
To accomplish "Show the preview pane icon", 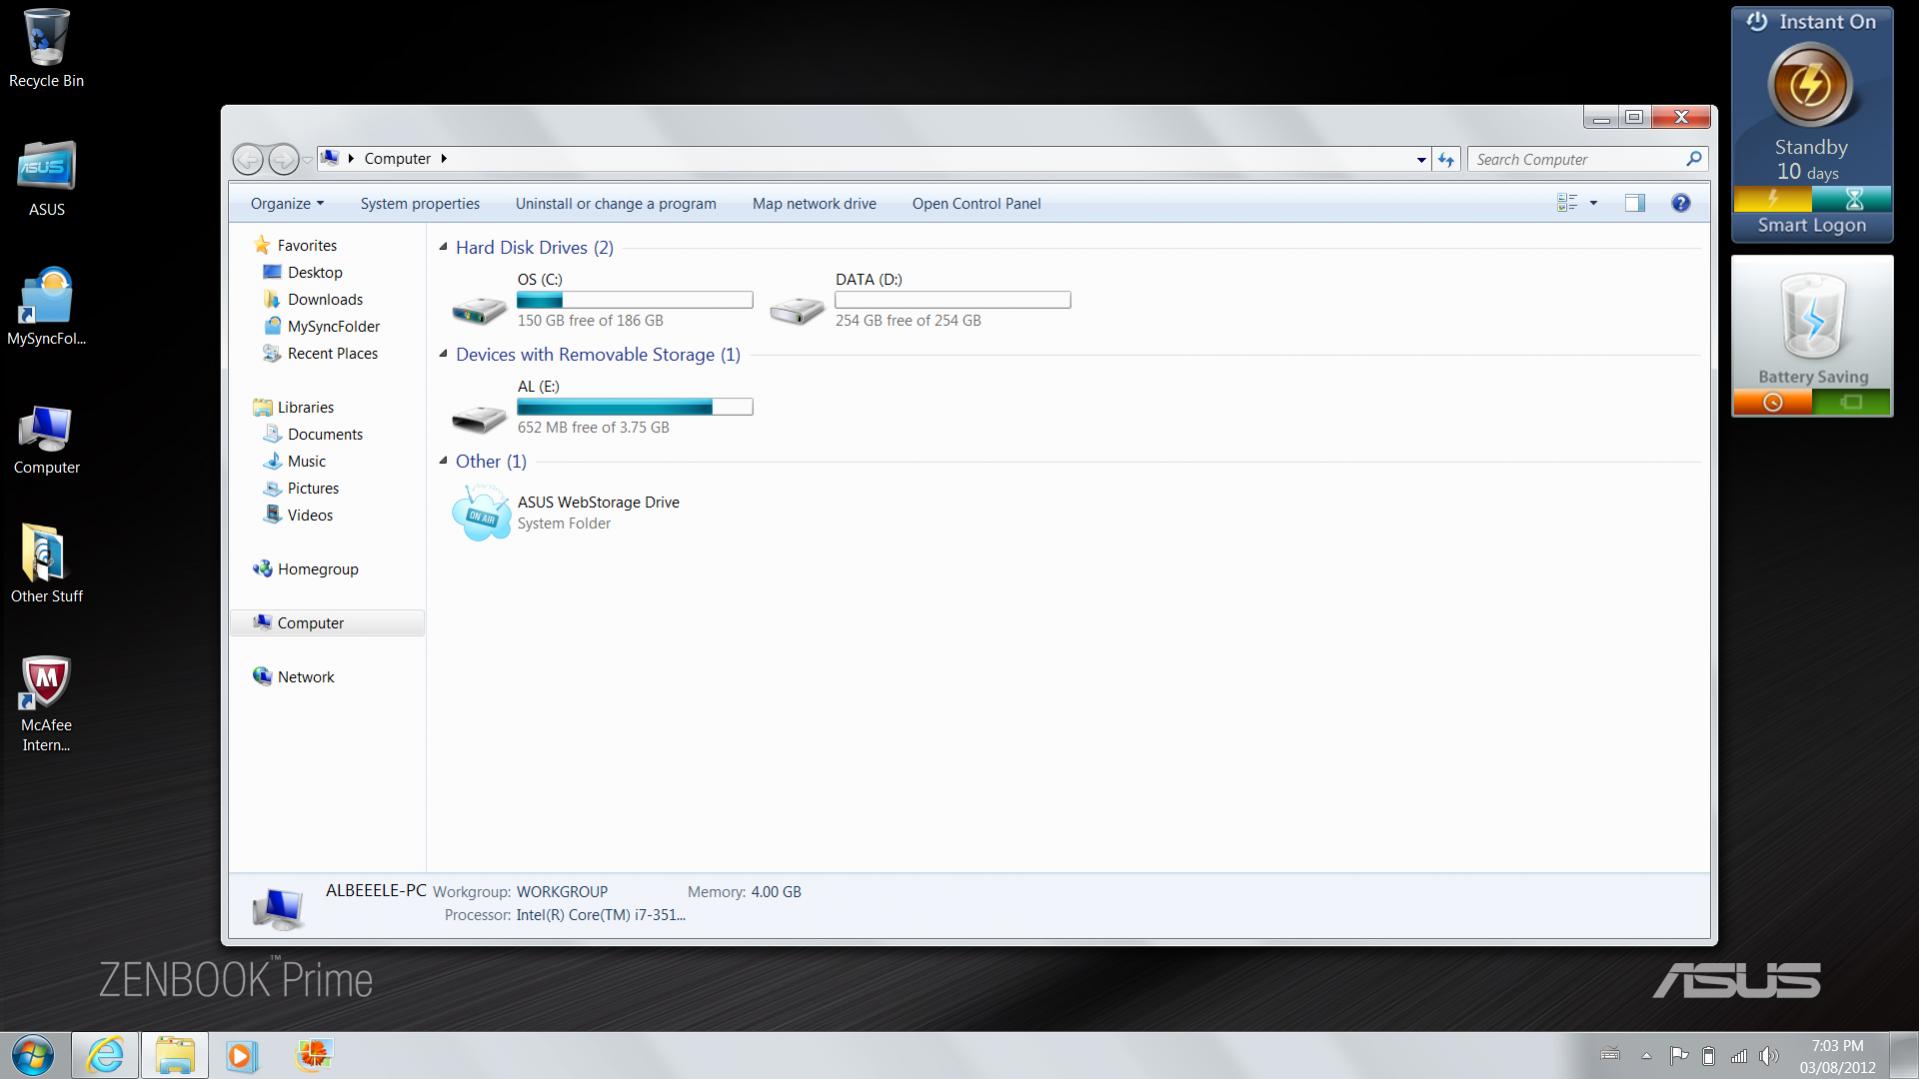I will (1634, 203).
